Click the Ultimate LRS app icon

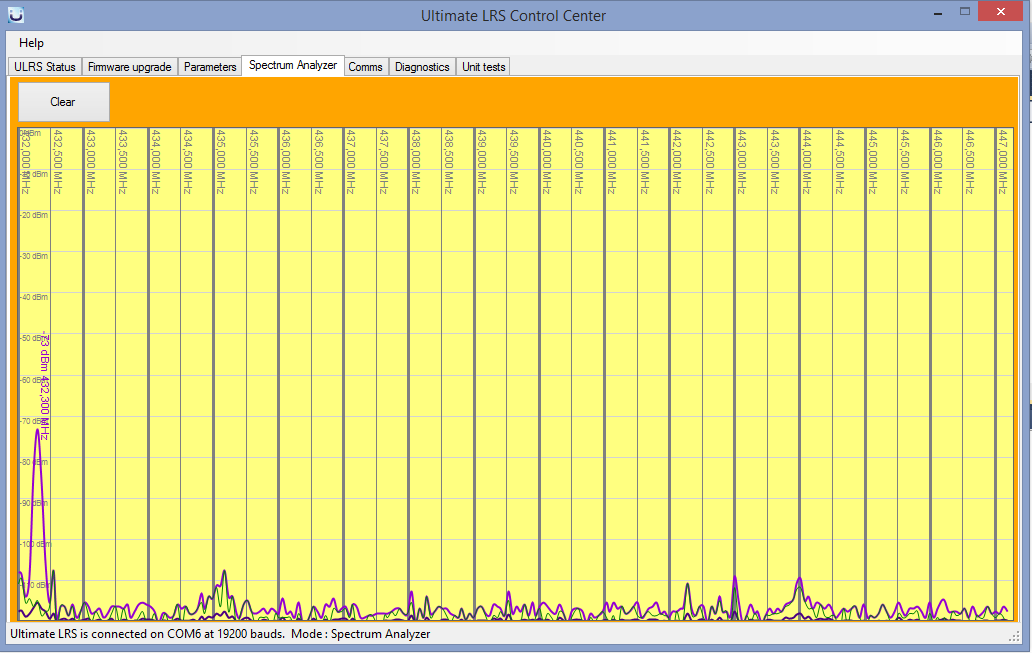pos(16,14)
